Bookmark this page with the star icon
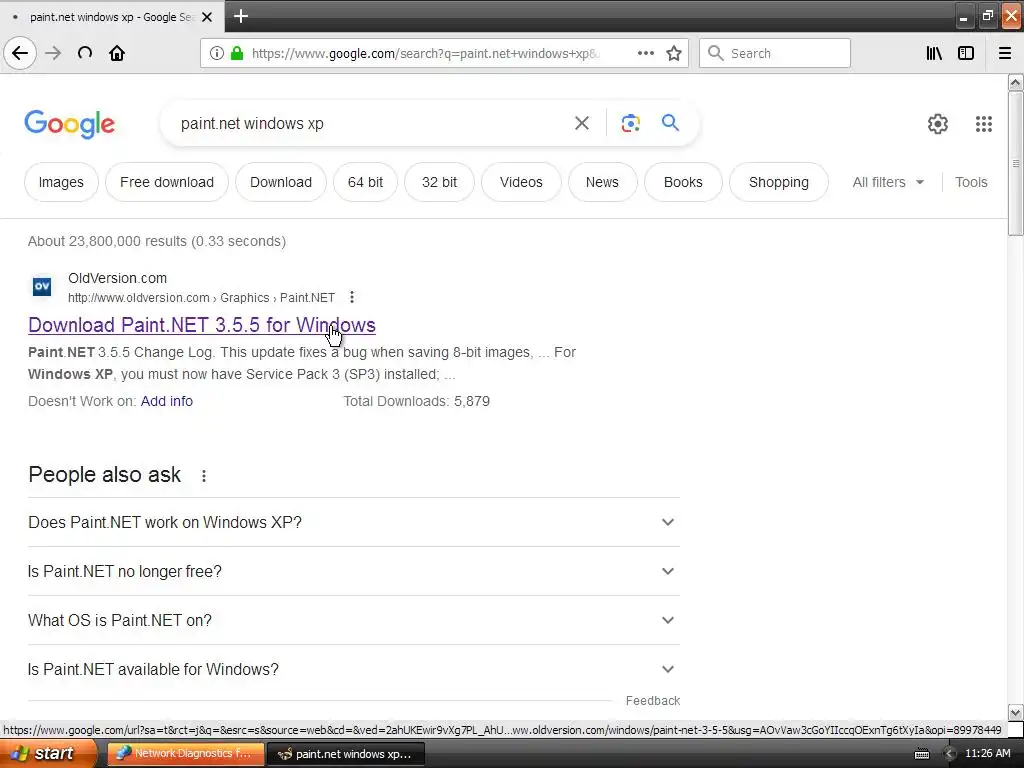Image resolution: width=1024 pixels, height=768 pixels. coord(674,54)
